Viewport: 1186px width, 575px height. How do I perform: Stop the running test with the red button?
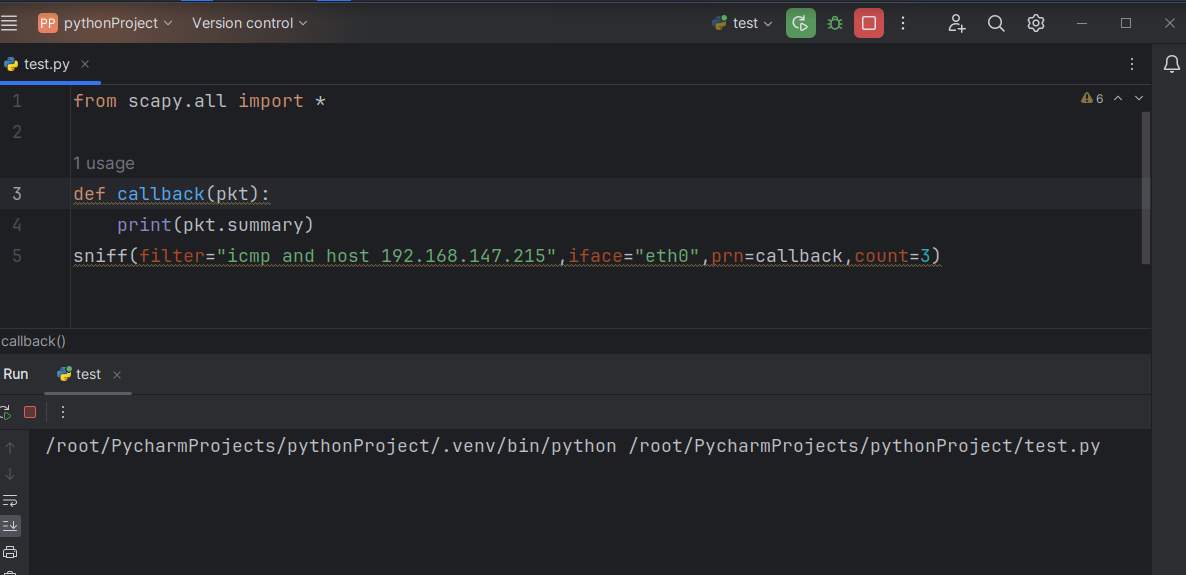tap(868, 23)
